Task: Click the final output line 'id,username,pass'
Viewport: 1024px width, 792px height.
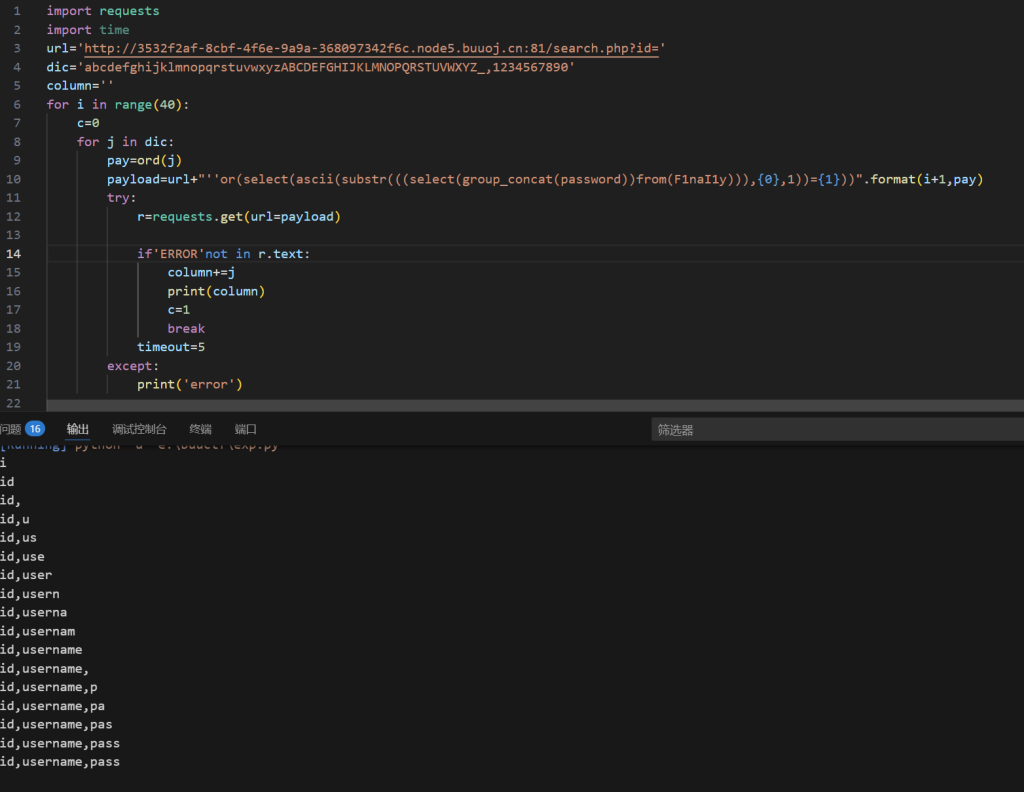Action: pos(60,762)
